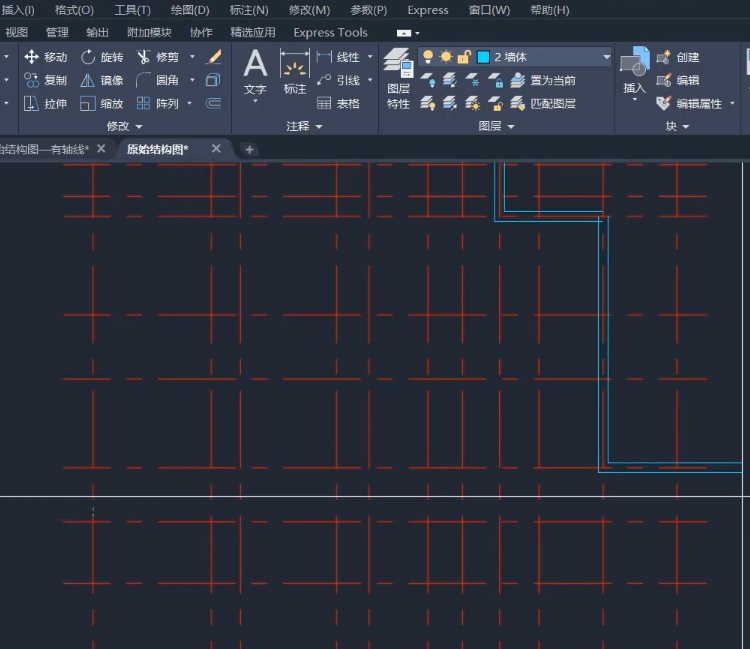Screen dimensions: 750x649
Task: Open the 绘图(D) menu
Action: pyautogui.click(x=190, y=10)
